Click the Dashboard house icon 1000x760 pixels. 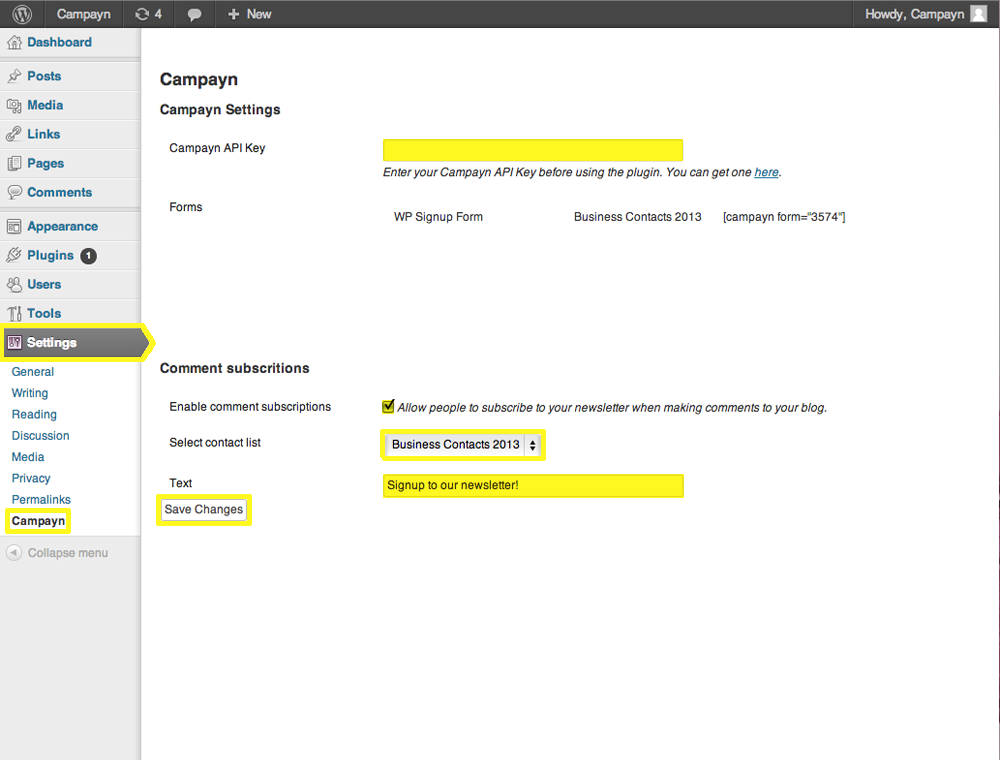(x=14, y=43)
